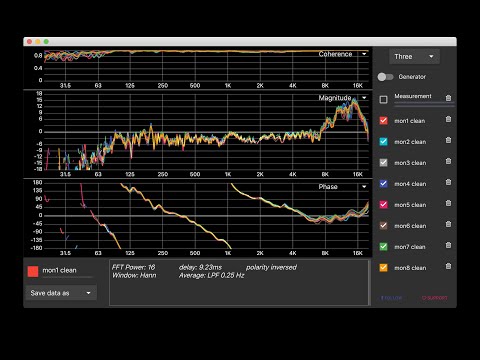
Task: Click the delay: 9.23ms text
Action: [200, 267]
